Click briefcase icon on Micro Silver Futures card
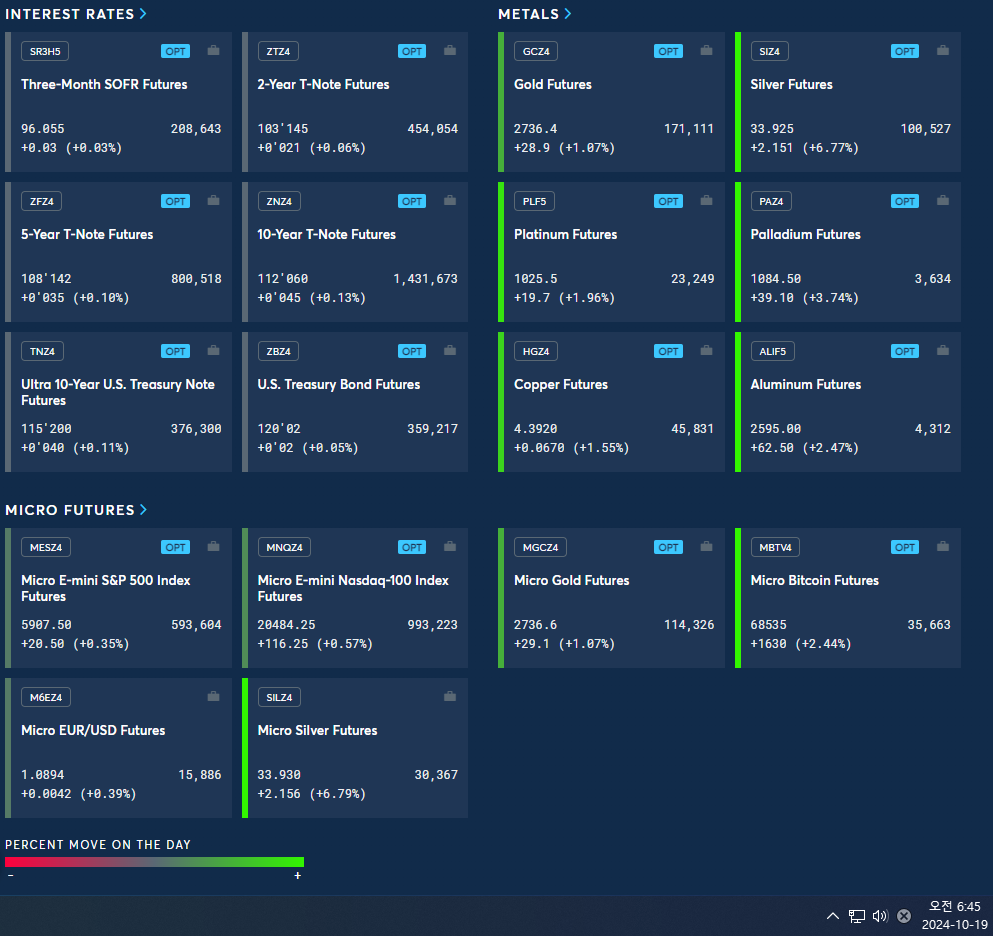Image resolution: width=993 pixels, height=936 pixels. coord(450,697)
